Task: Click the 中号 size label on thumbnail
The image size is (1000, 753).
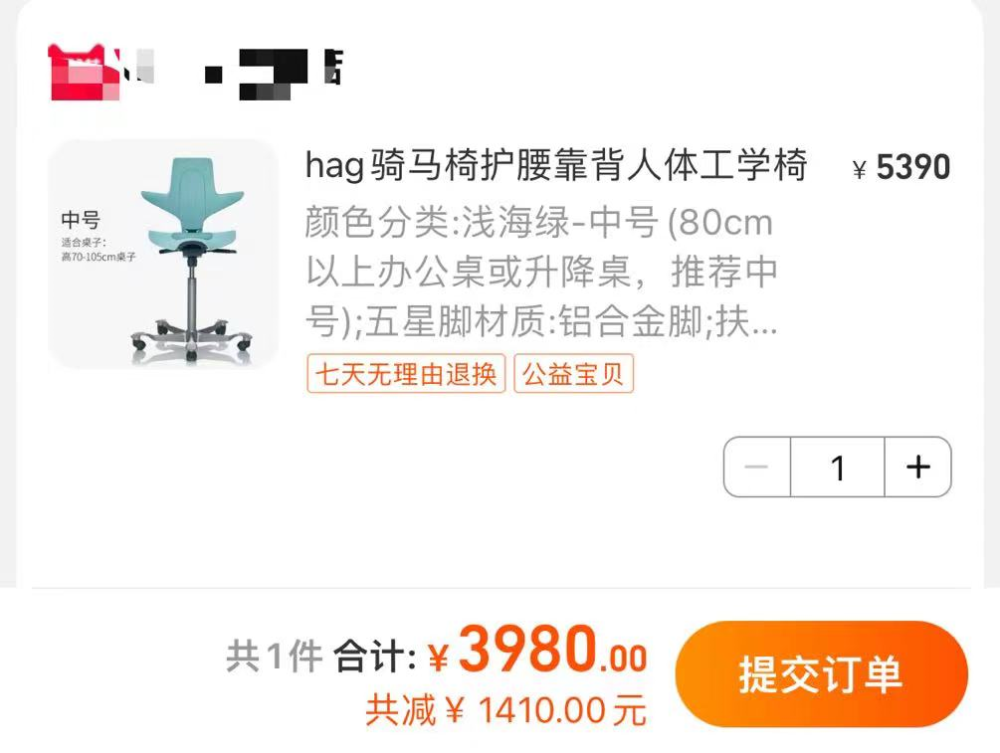Action: (81, 220)
